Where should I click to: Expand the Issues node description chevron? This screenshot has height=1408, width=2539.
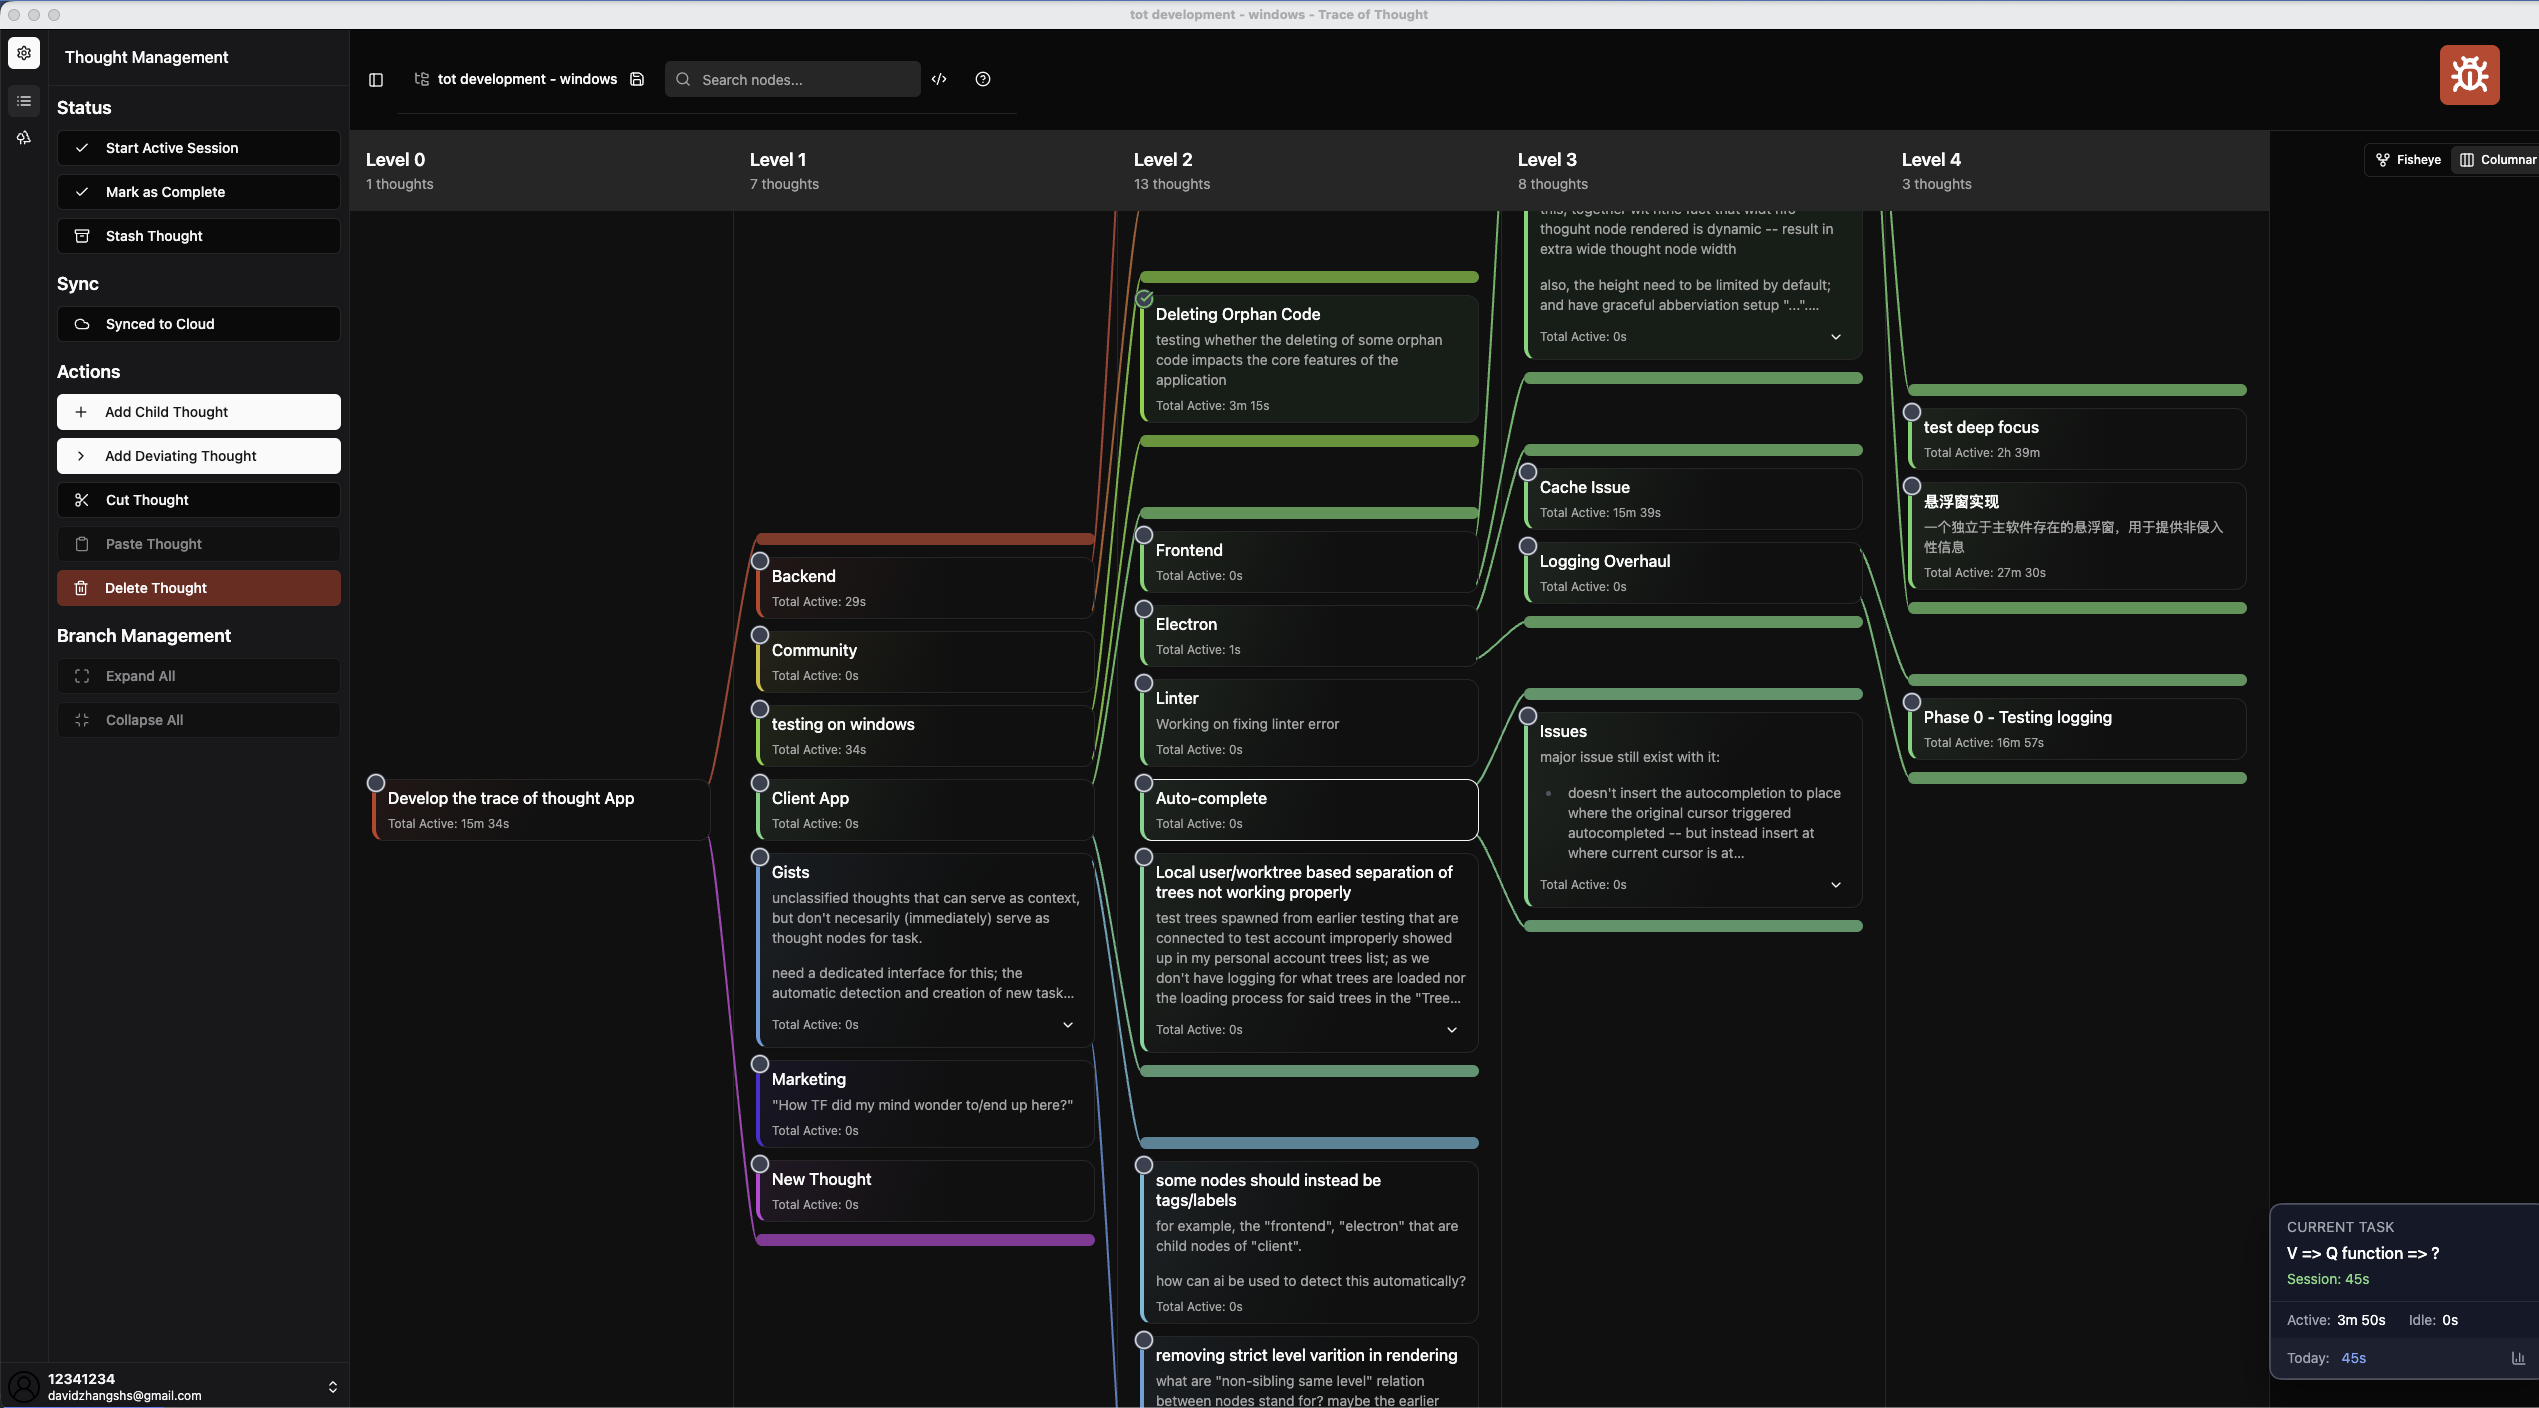[x=1836, y=885]
